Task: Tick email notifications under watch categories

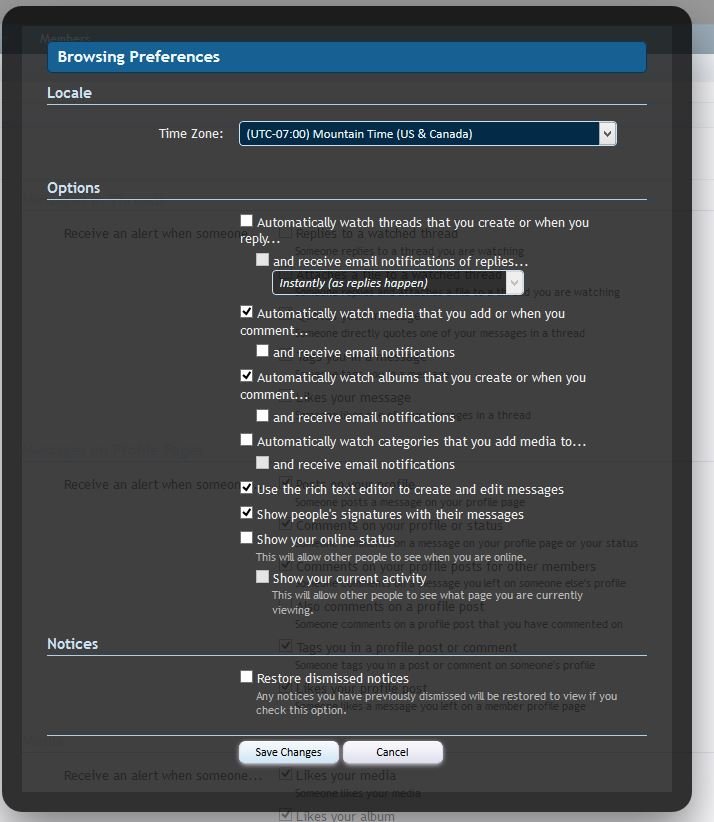Action: pyautogui.click(x=263, y=463)
